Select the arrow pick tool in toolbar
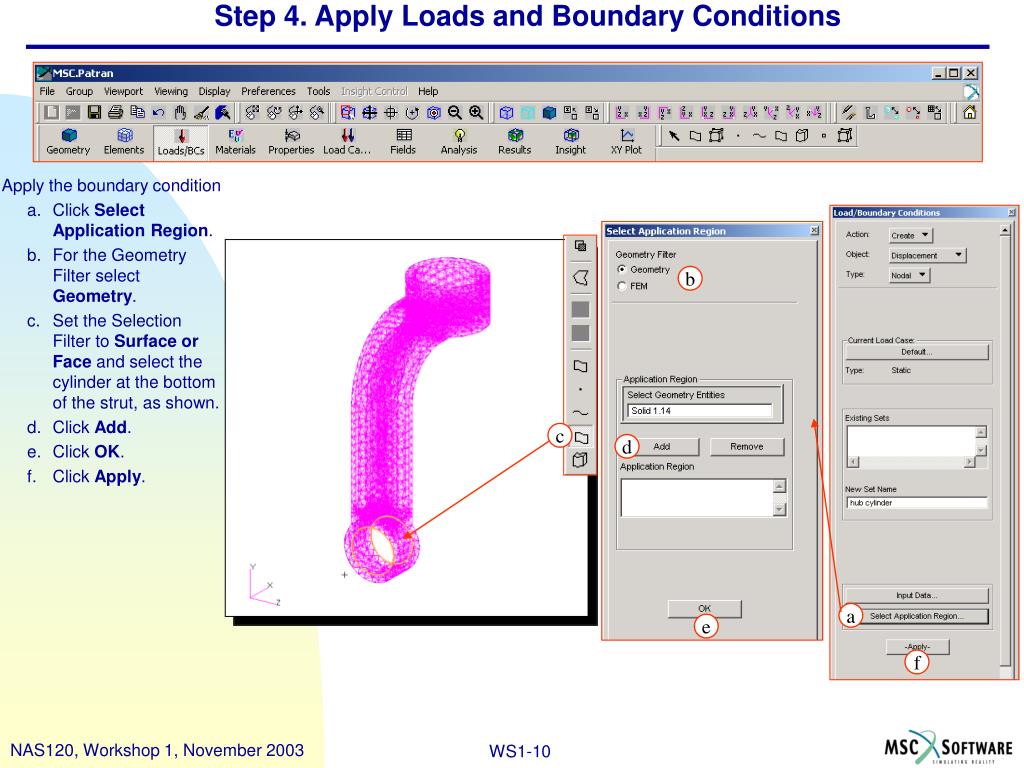Image resolution: width=1024 pixels, height=768 pixels. tap(674, 136)
